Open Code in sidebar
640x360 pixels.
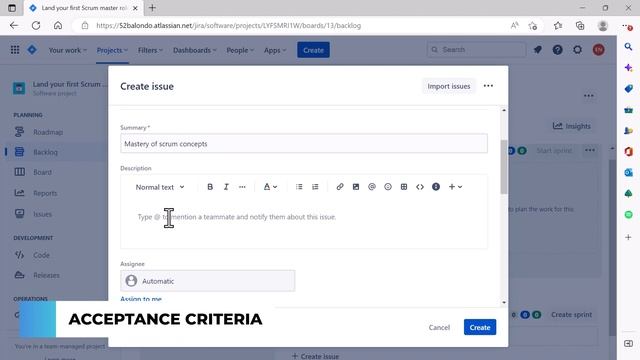coord(41,255)
